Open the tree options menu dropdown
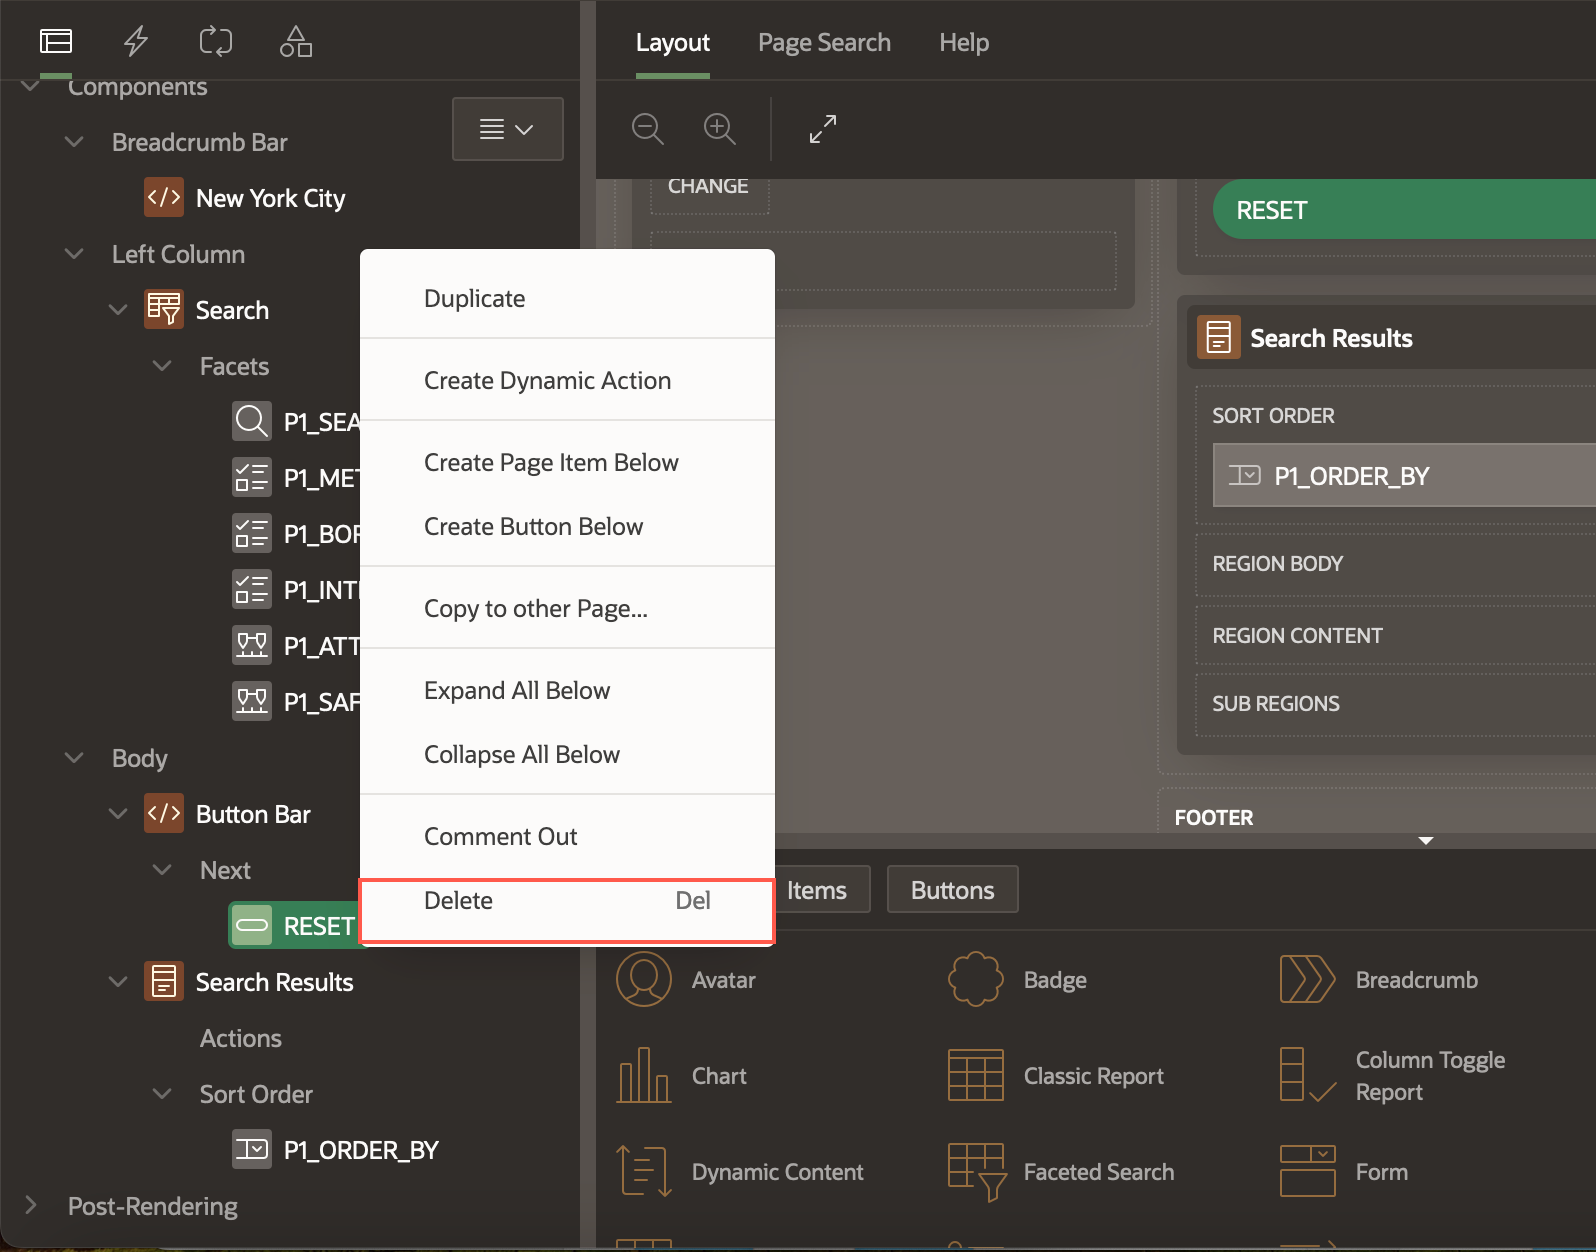This screenshot has width=1596, height=1252. pyautogui.click(x=507, y=129)
